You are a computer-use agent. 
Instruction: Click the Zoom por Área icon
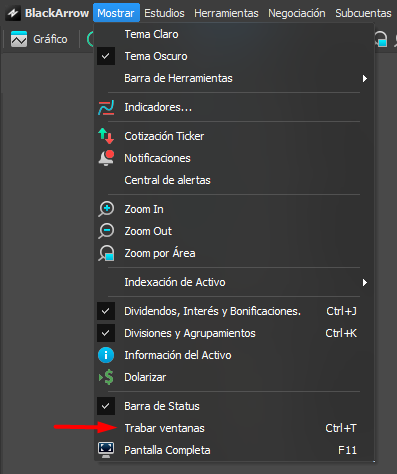coord(106,253)
